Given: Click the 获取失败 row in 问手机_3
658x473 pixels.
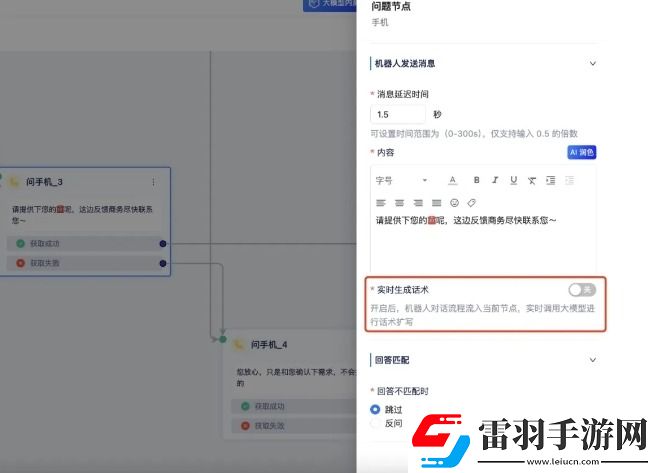Looking at the screenshot, I should (84, 263).
